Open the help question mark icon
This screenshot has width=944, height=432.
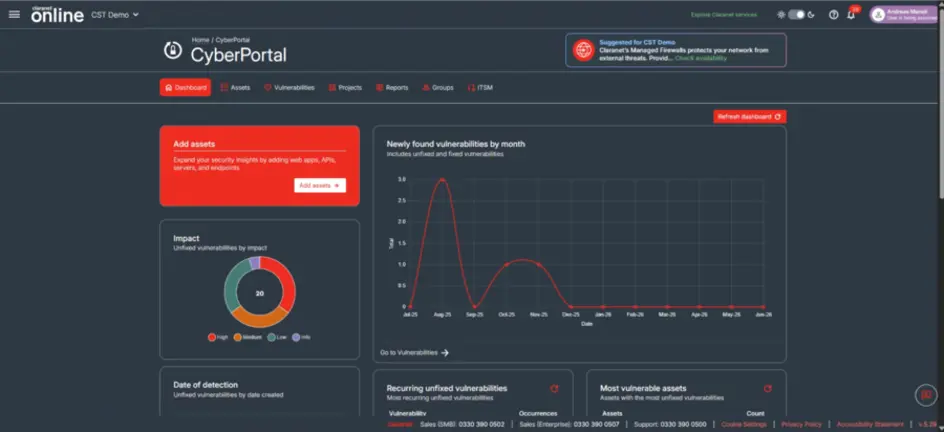coord(833,14)
